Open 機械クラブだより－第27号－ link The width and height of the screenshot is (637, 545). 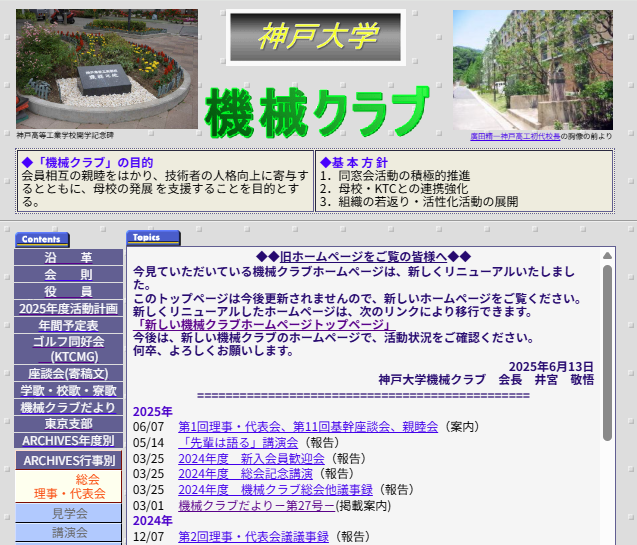pos(256,506)
